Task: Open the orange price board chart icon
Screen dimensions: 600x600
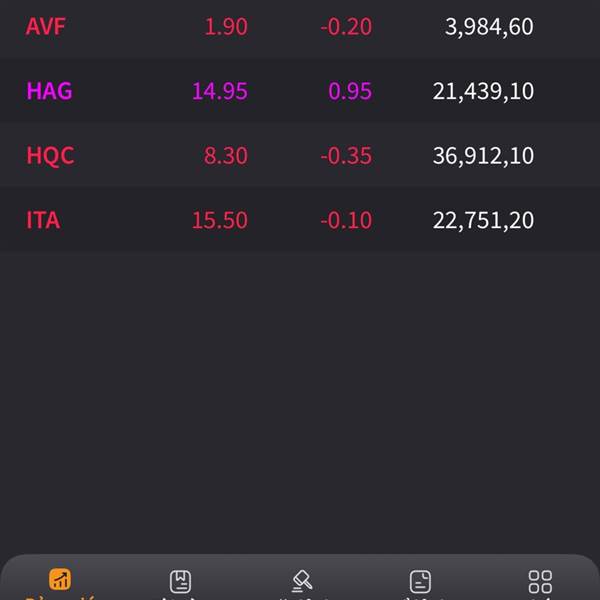Action: 60,579
